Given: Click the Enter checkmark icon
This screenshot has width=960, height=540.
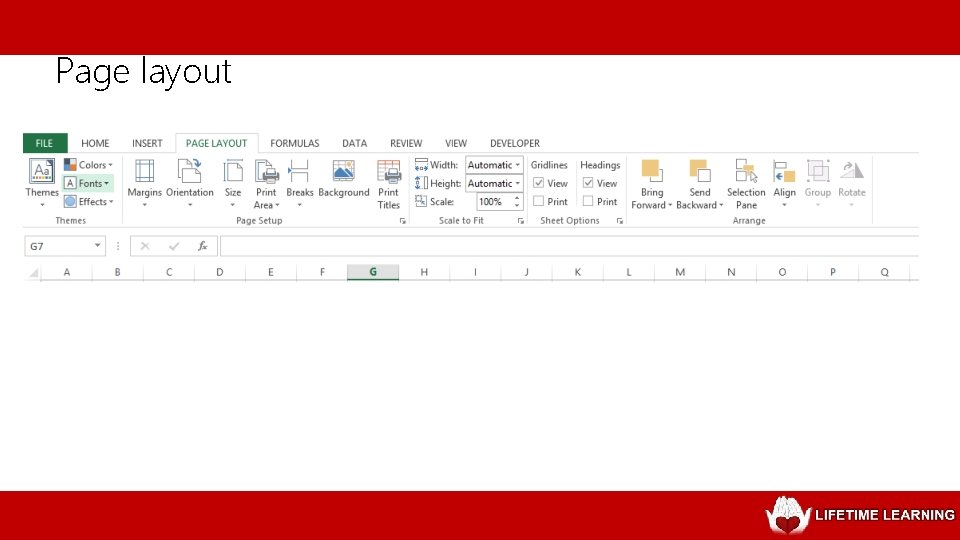Looking at the screenshot, I should pos(174,246).
